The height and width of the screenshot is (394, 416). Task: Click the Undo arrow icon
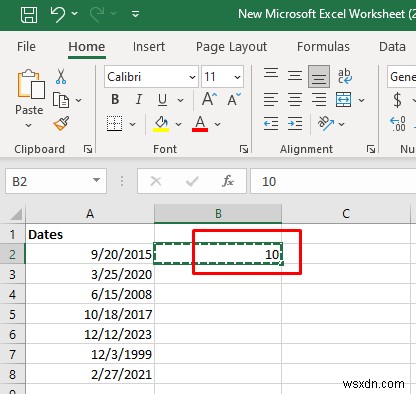(58, 14)
